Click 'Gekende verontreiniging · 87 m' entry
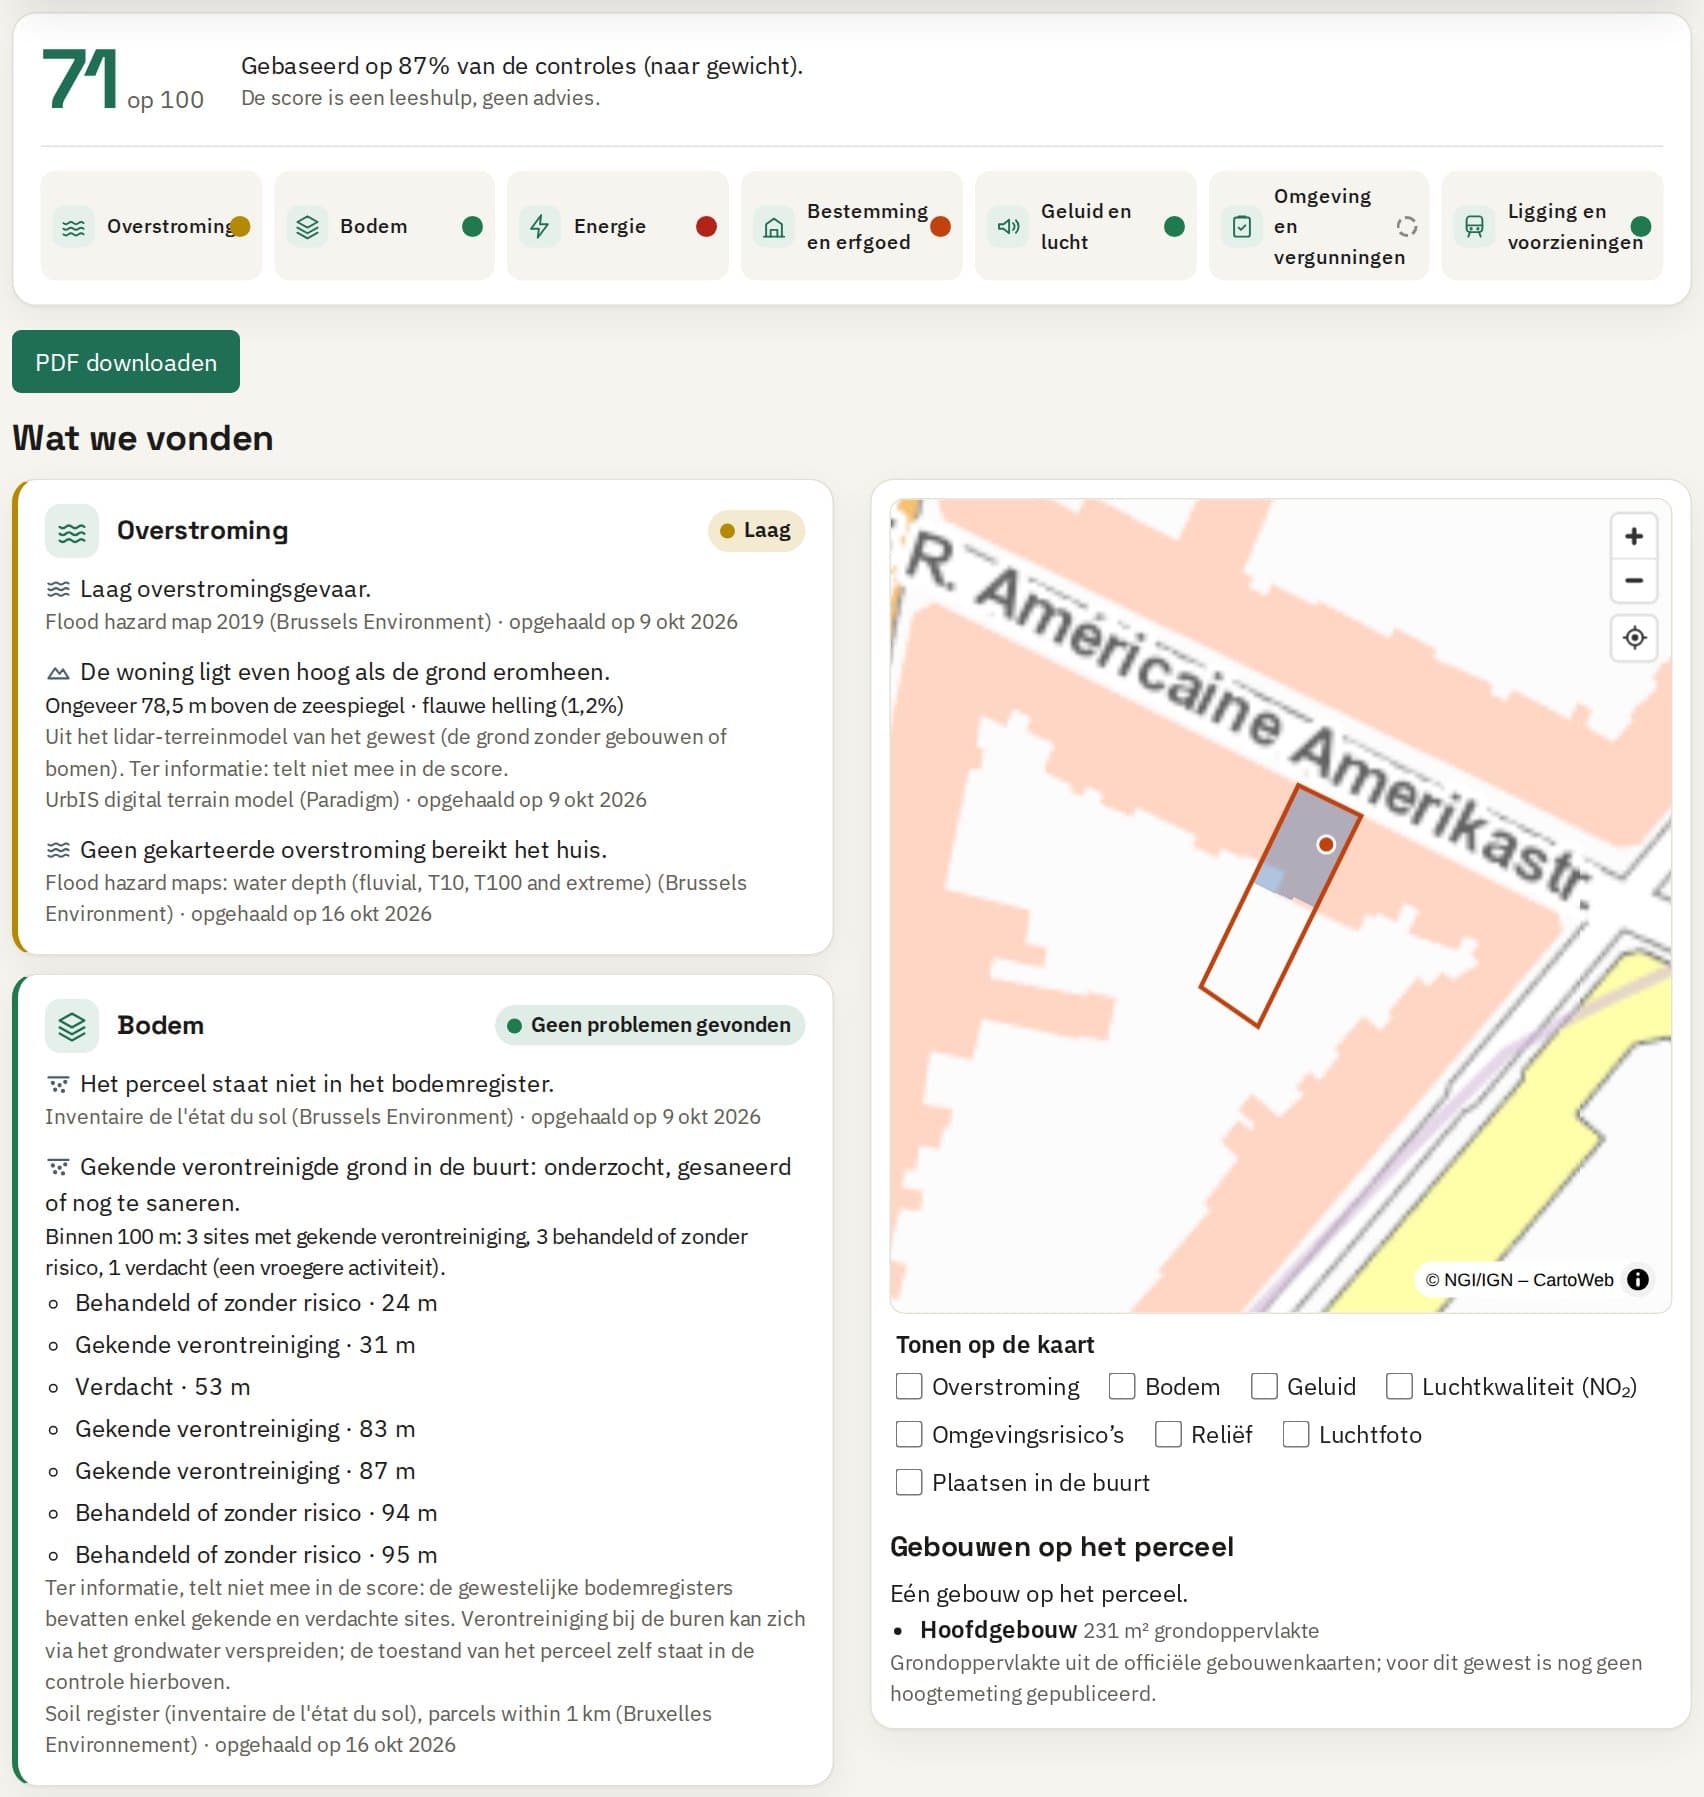 pyautogui.click(x=245, y=1471)
